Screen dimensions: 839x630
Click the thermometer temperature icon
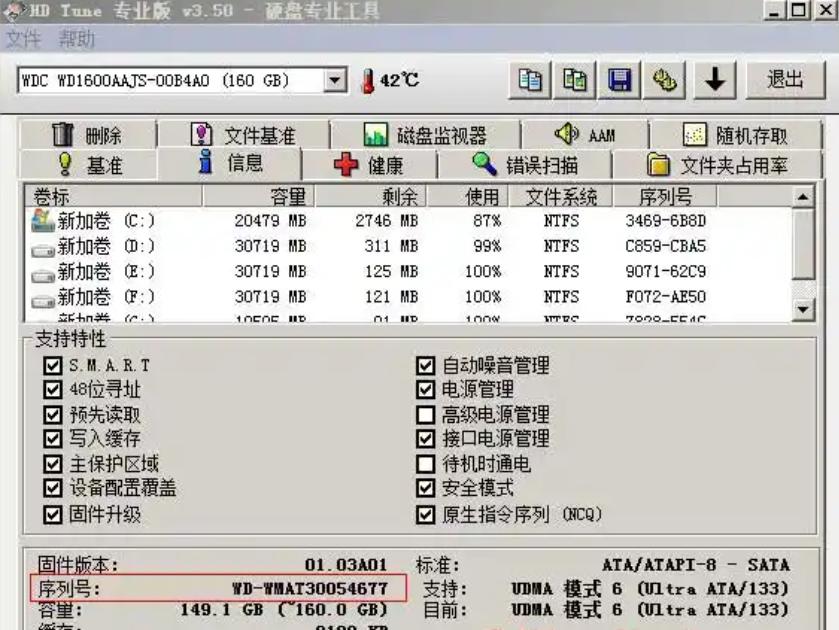click(368, 81)
